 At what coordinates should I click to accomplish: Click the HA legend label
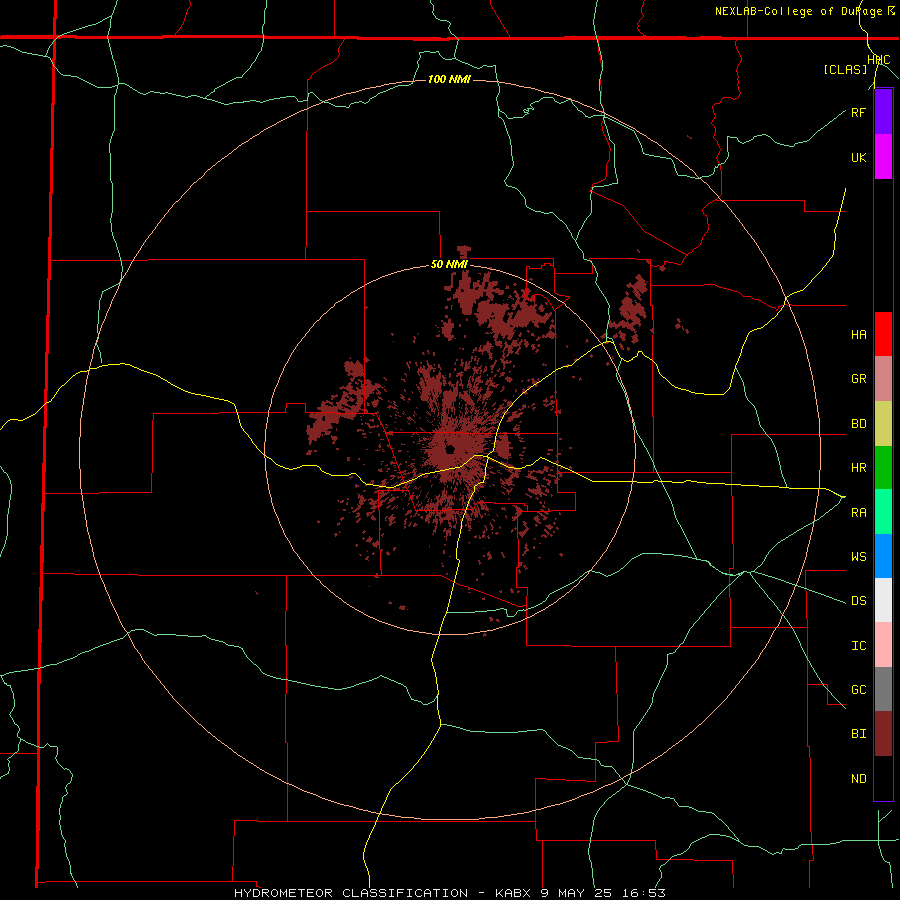(x=858, y=335)
